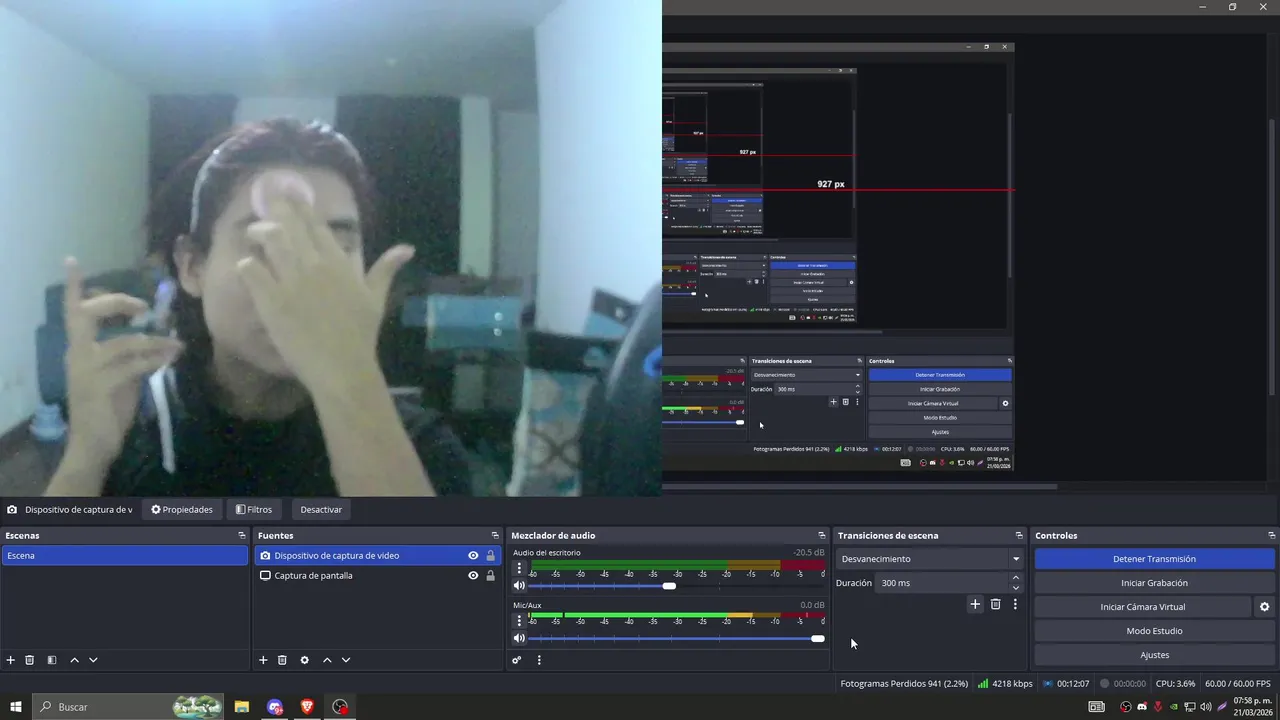This screenshot has width=1280, height=720.
Task: Open Discord tray icon
Action: point(1142,707)
